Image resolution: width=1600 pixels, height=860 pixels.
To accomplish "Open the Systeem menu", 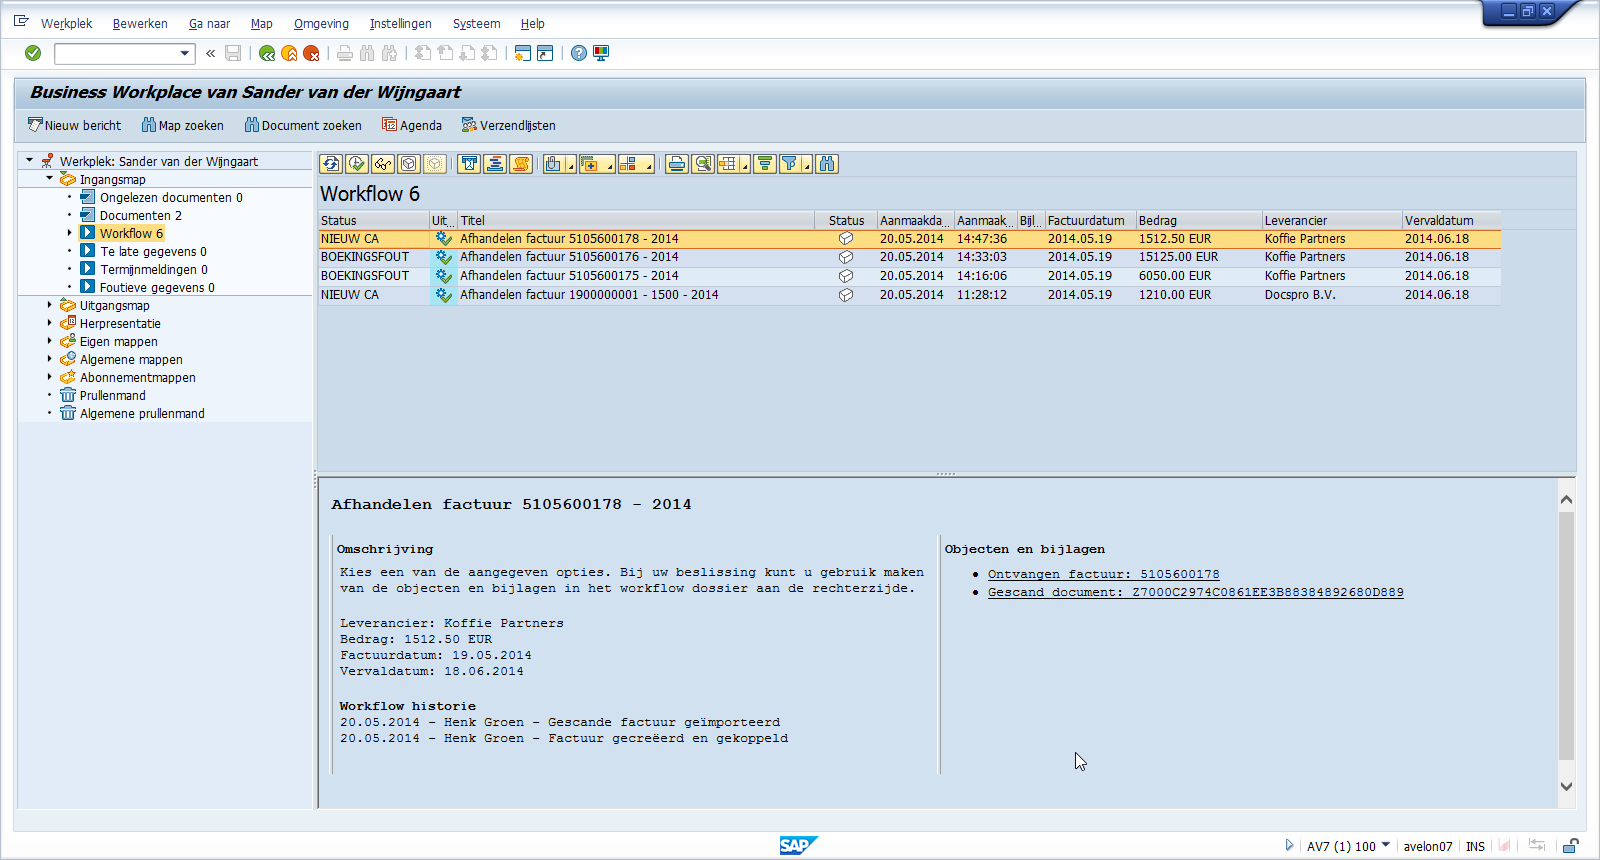I will pos(476,24).
